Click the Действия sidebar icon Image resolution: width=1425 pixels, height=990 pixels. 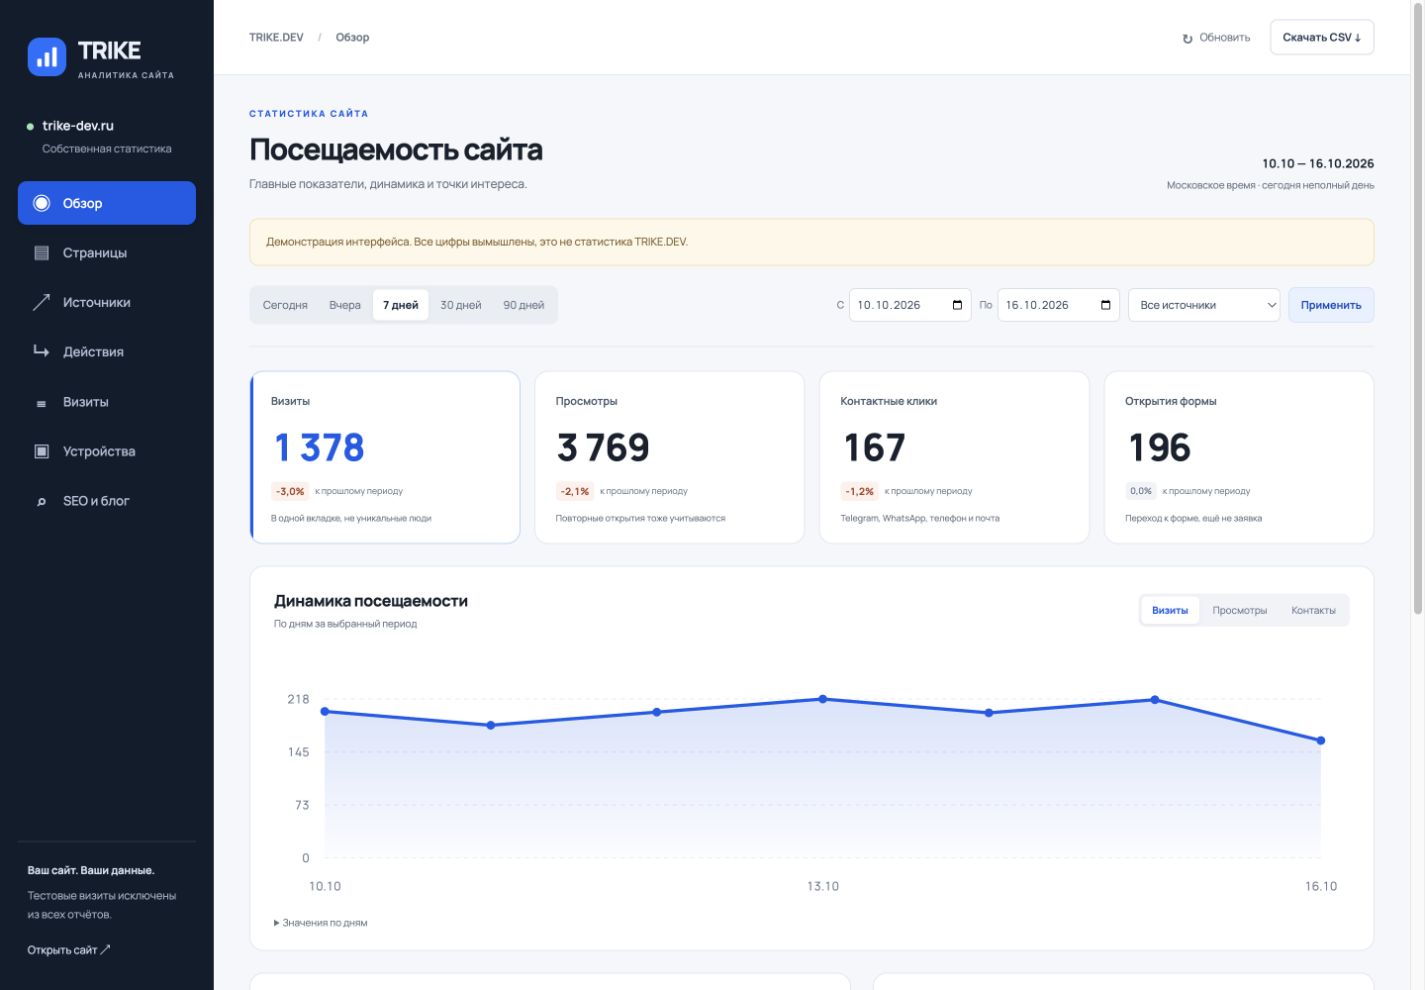coord(41,351)
